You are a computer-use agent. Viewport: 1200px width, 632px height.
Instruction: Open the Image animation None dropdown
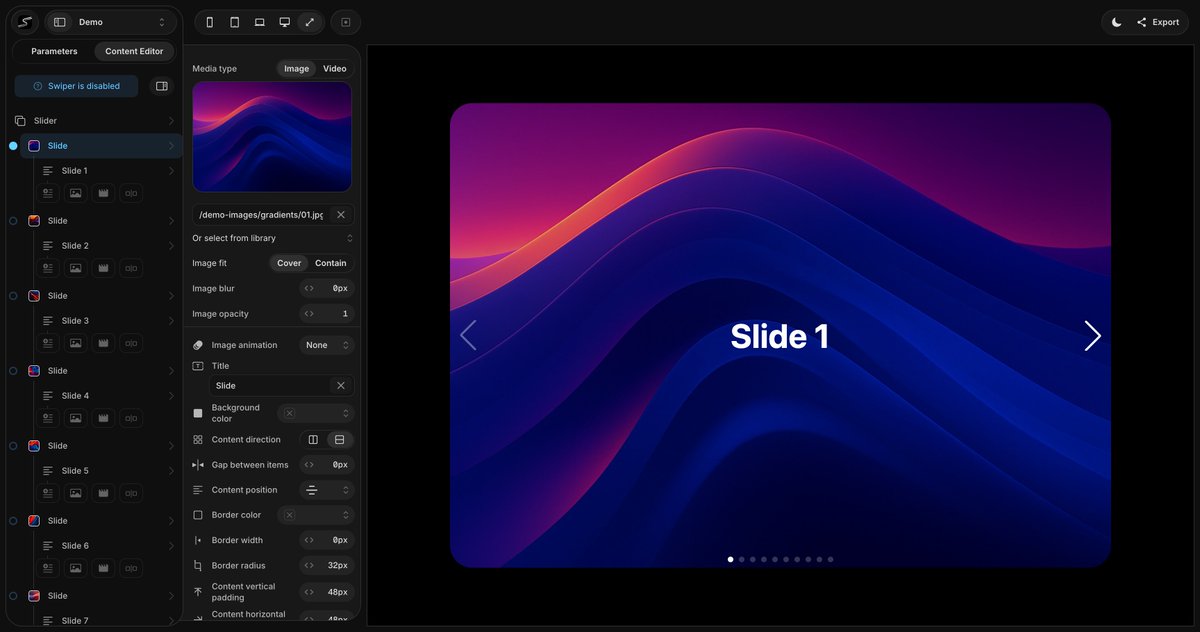point(327,345)
